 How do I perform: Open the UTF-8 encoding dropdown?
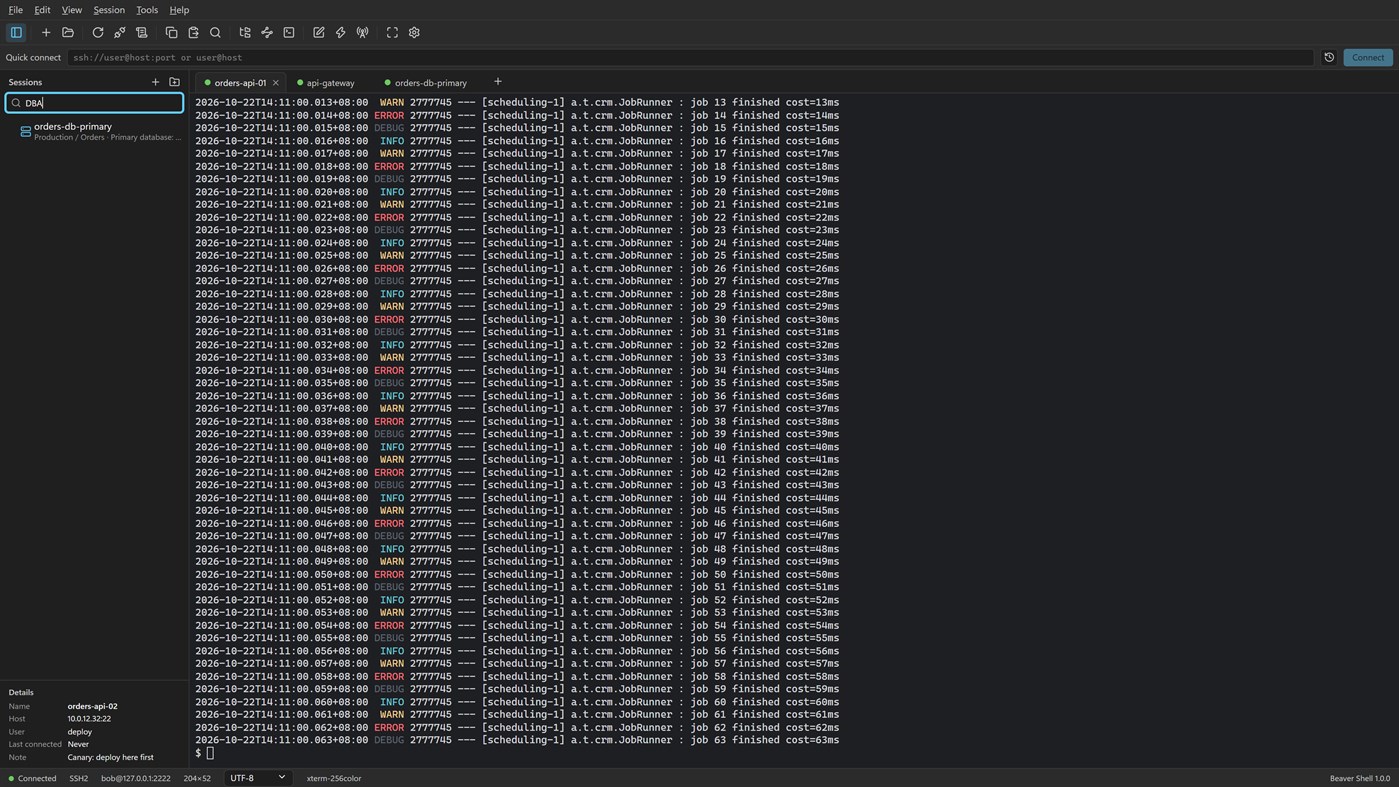(x=257, y=778)
